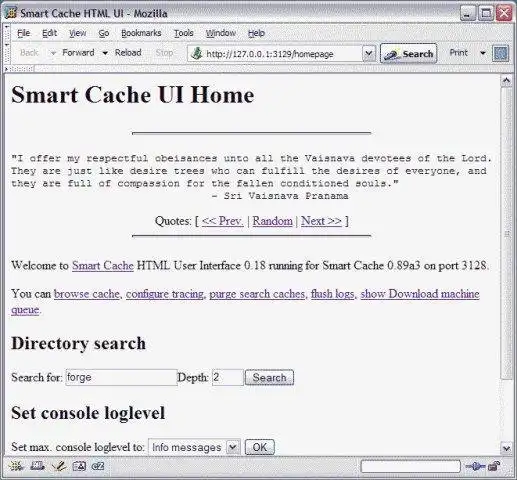Open the URL bar history dropdown
Image resolution: width=517 pixels, height=480 pixels.
click(x=369, y=53)
